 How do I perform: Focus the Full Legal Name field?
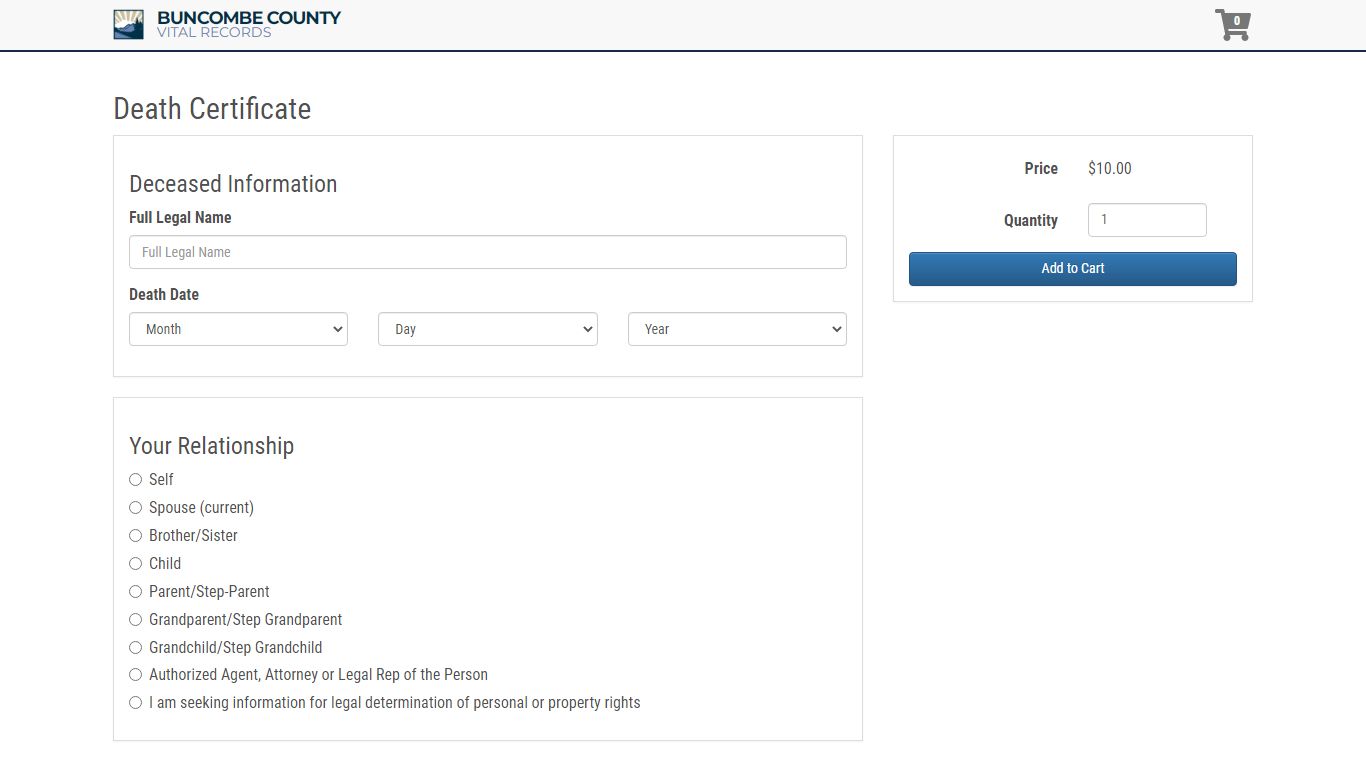coord(488,252)
